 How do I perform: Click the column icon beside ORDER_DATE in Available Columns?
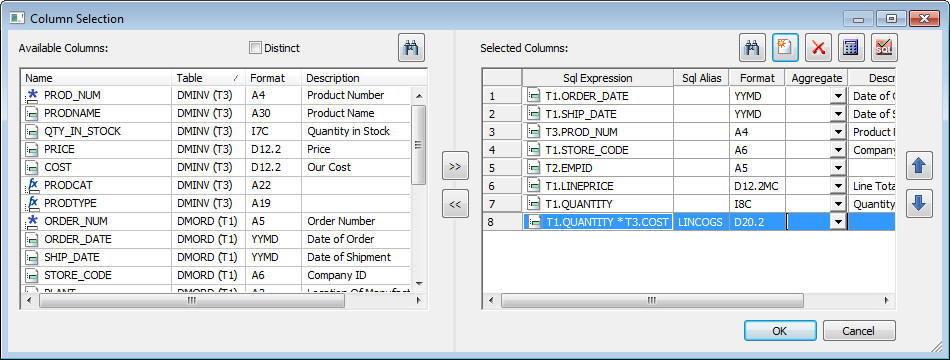click(x=33, y=239)
